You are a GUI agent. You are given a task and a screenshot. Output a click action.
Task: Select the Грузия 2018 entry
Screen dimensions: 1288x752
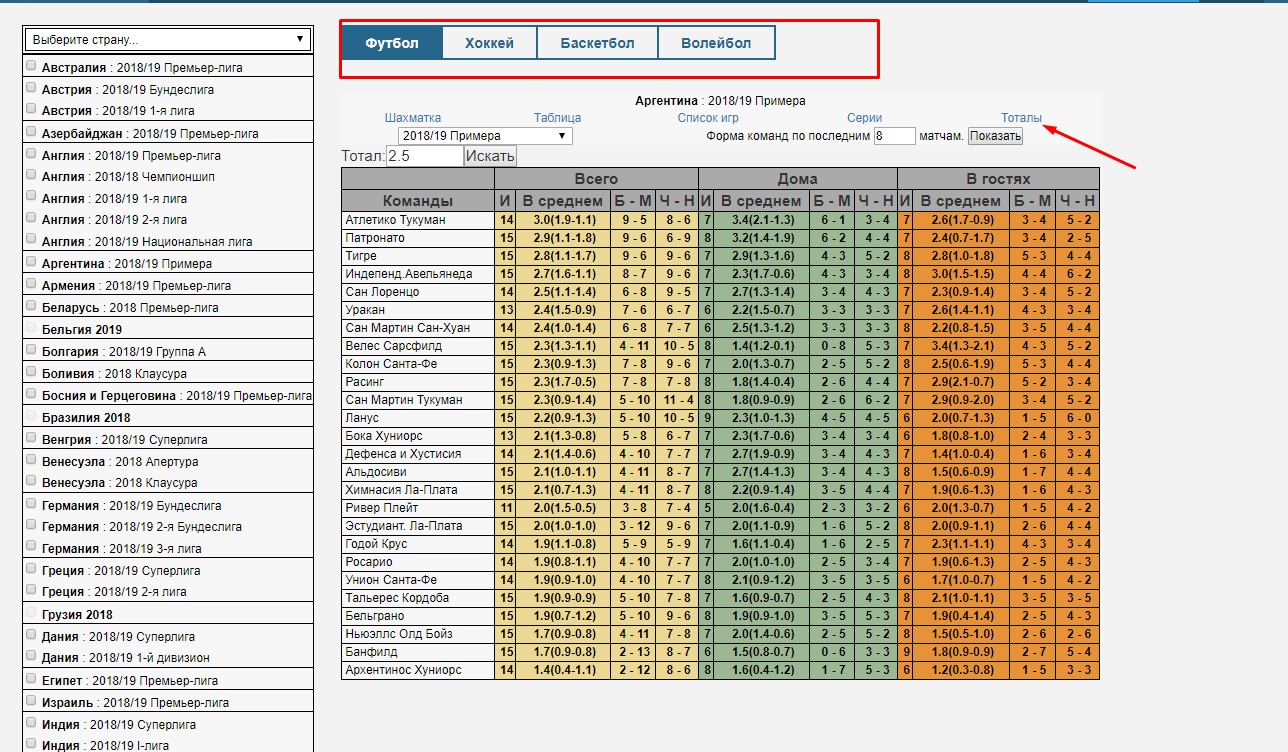(77, 614)
